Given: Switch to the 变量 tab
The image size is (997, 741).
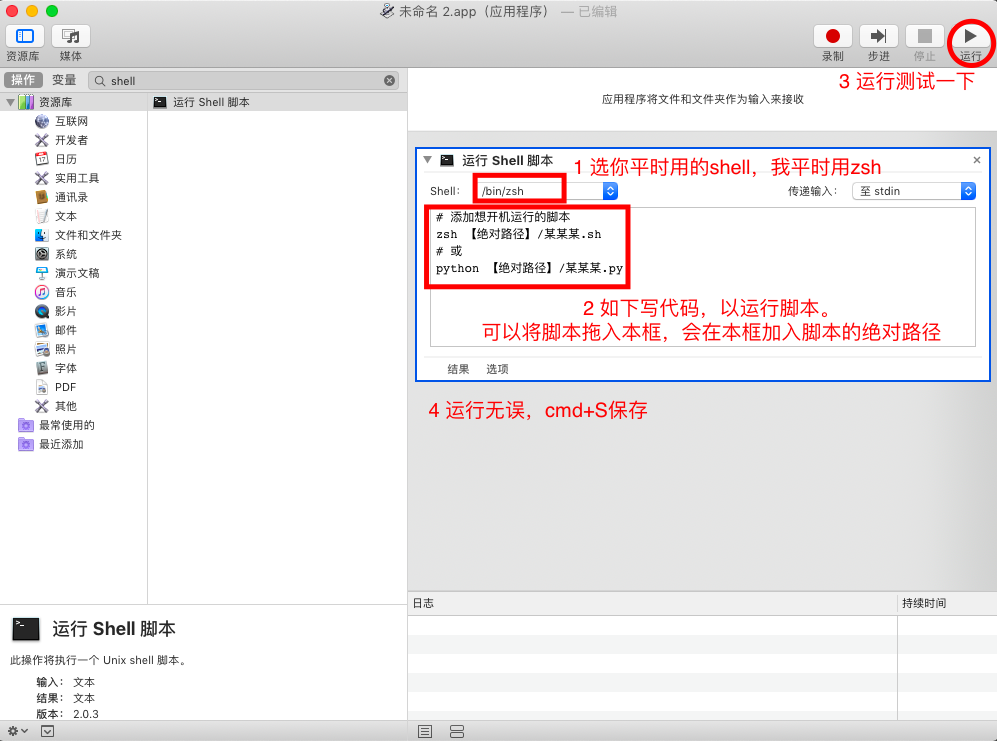Looking at the screenshot, I should 64,80.
